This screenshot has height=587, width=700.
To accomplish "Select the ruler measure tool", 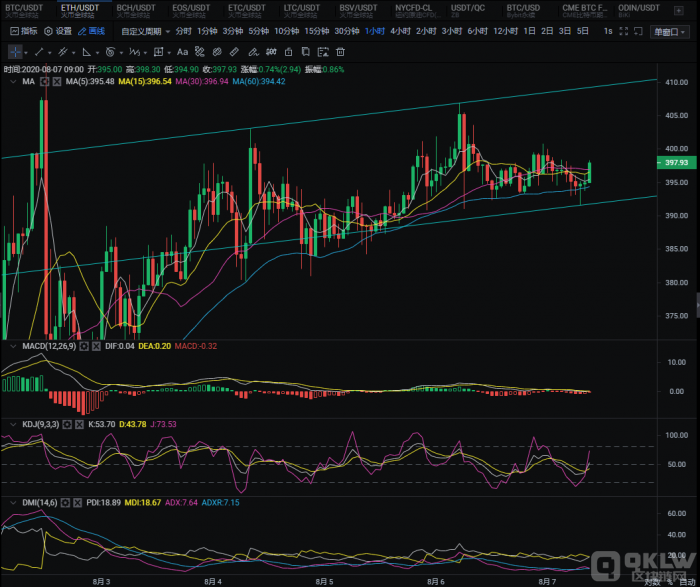I will [234, 52].
